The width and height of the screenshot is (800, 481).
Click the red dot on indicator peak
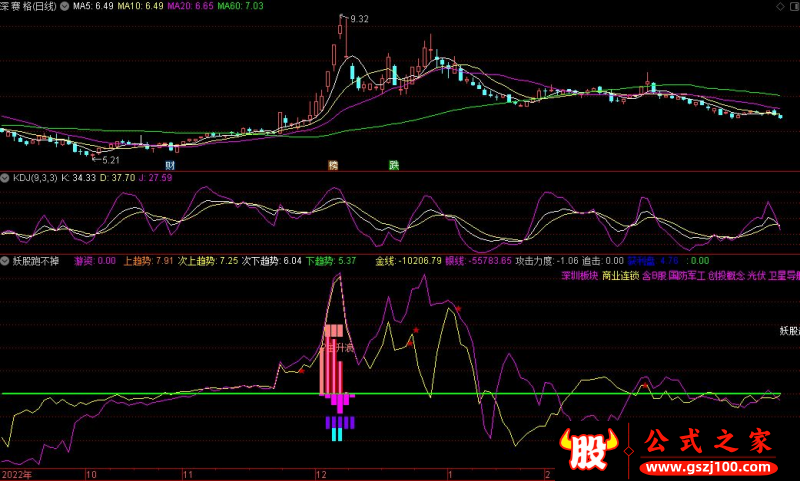click(458, 309)
